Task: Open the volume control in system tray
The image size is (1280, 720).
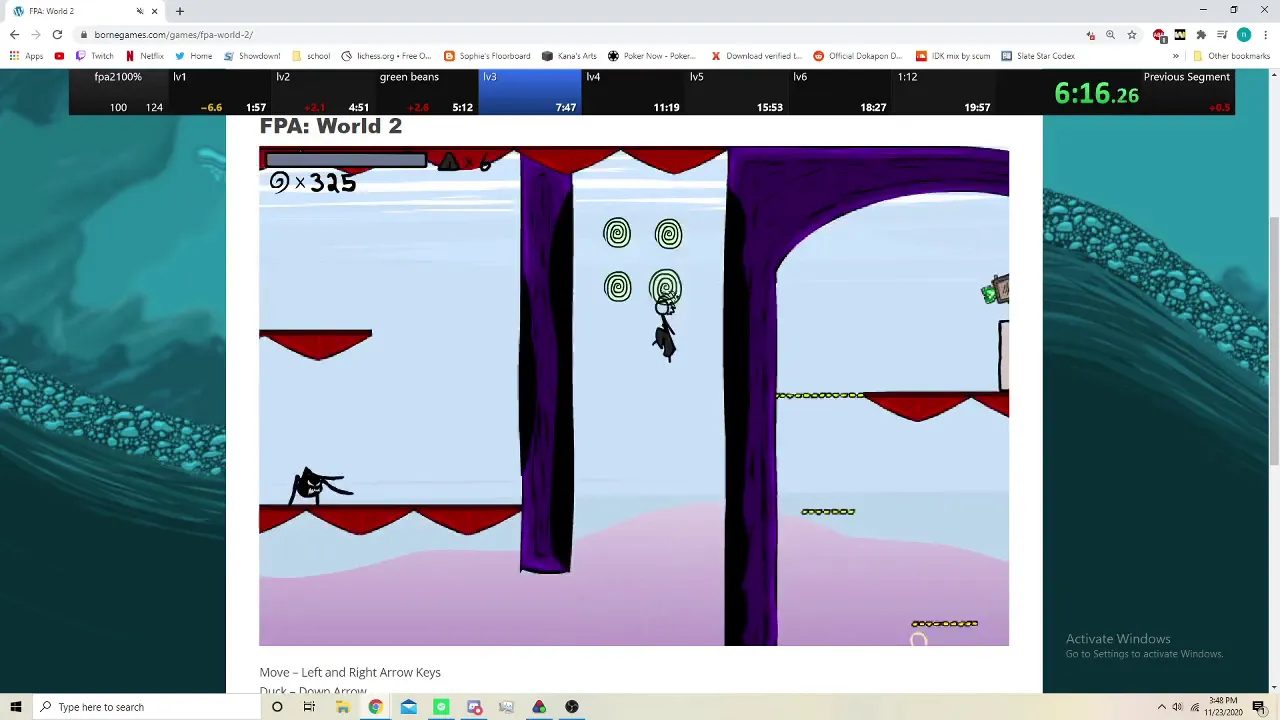Action: 1177,707
